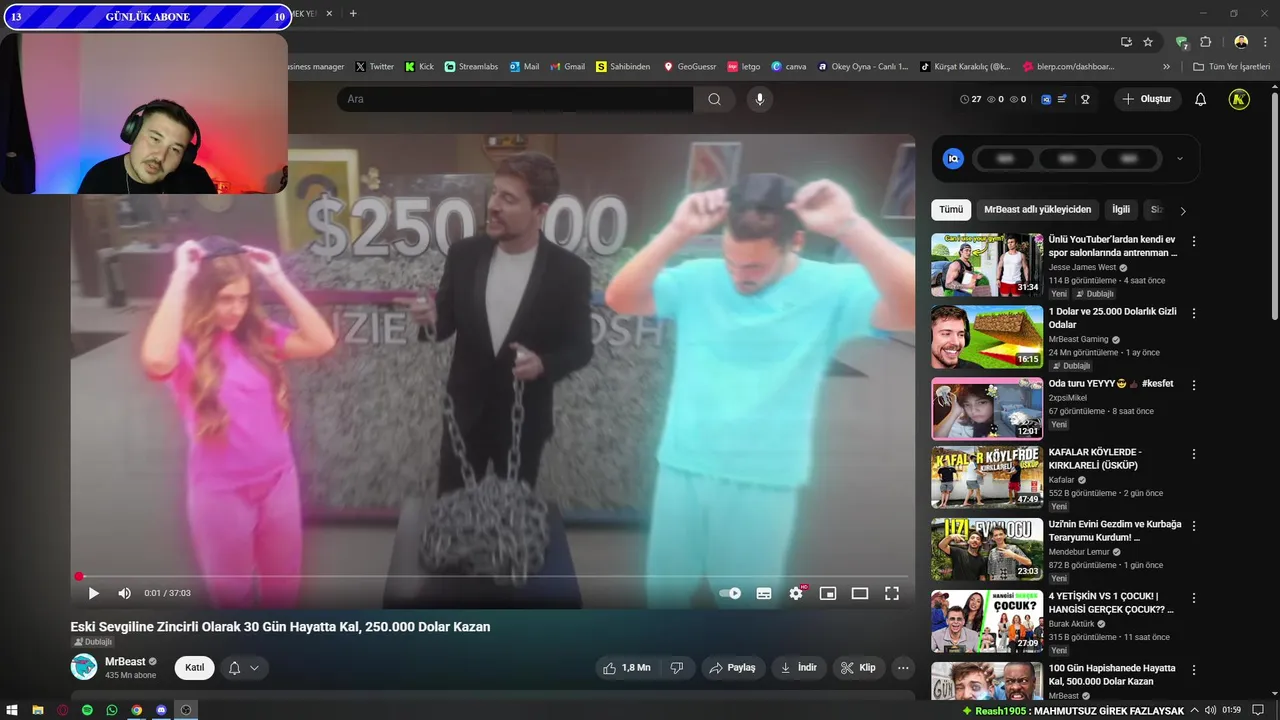Open YouTube account avatar menu
Screen dimensions: 1280x720
(1239, 99)
